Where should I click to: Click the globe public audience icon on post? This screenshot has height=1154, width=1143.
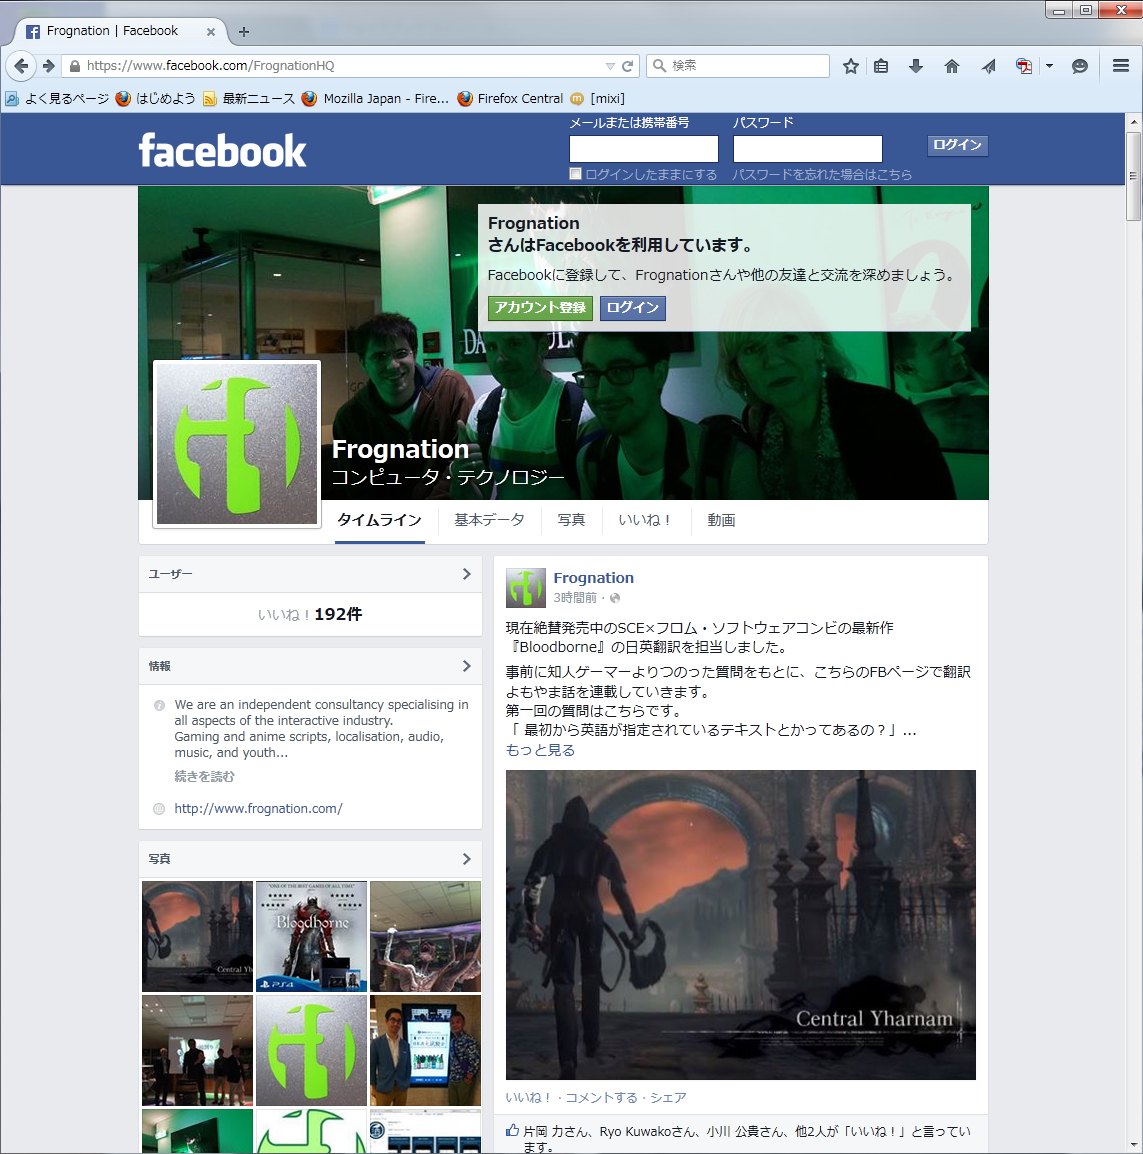(615, 598)
